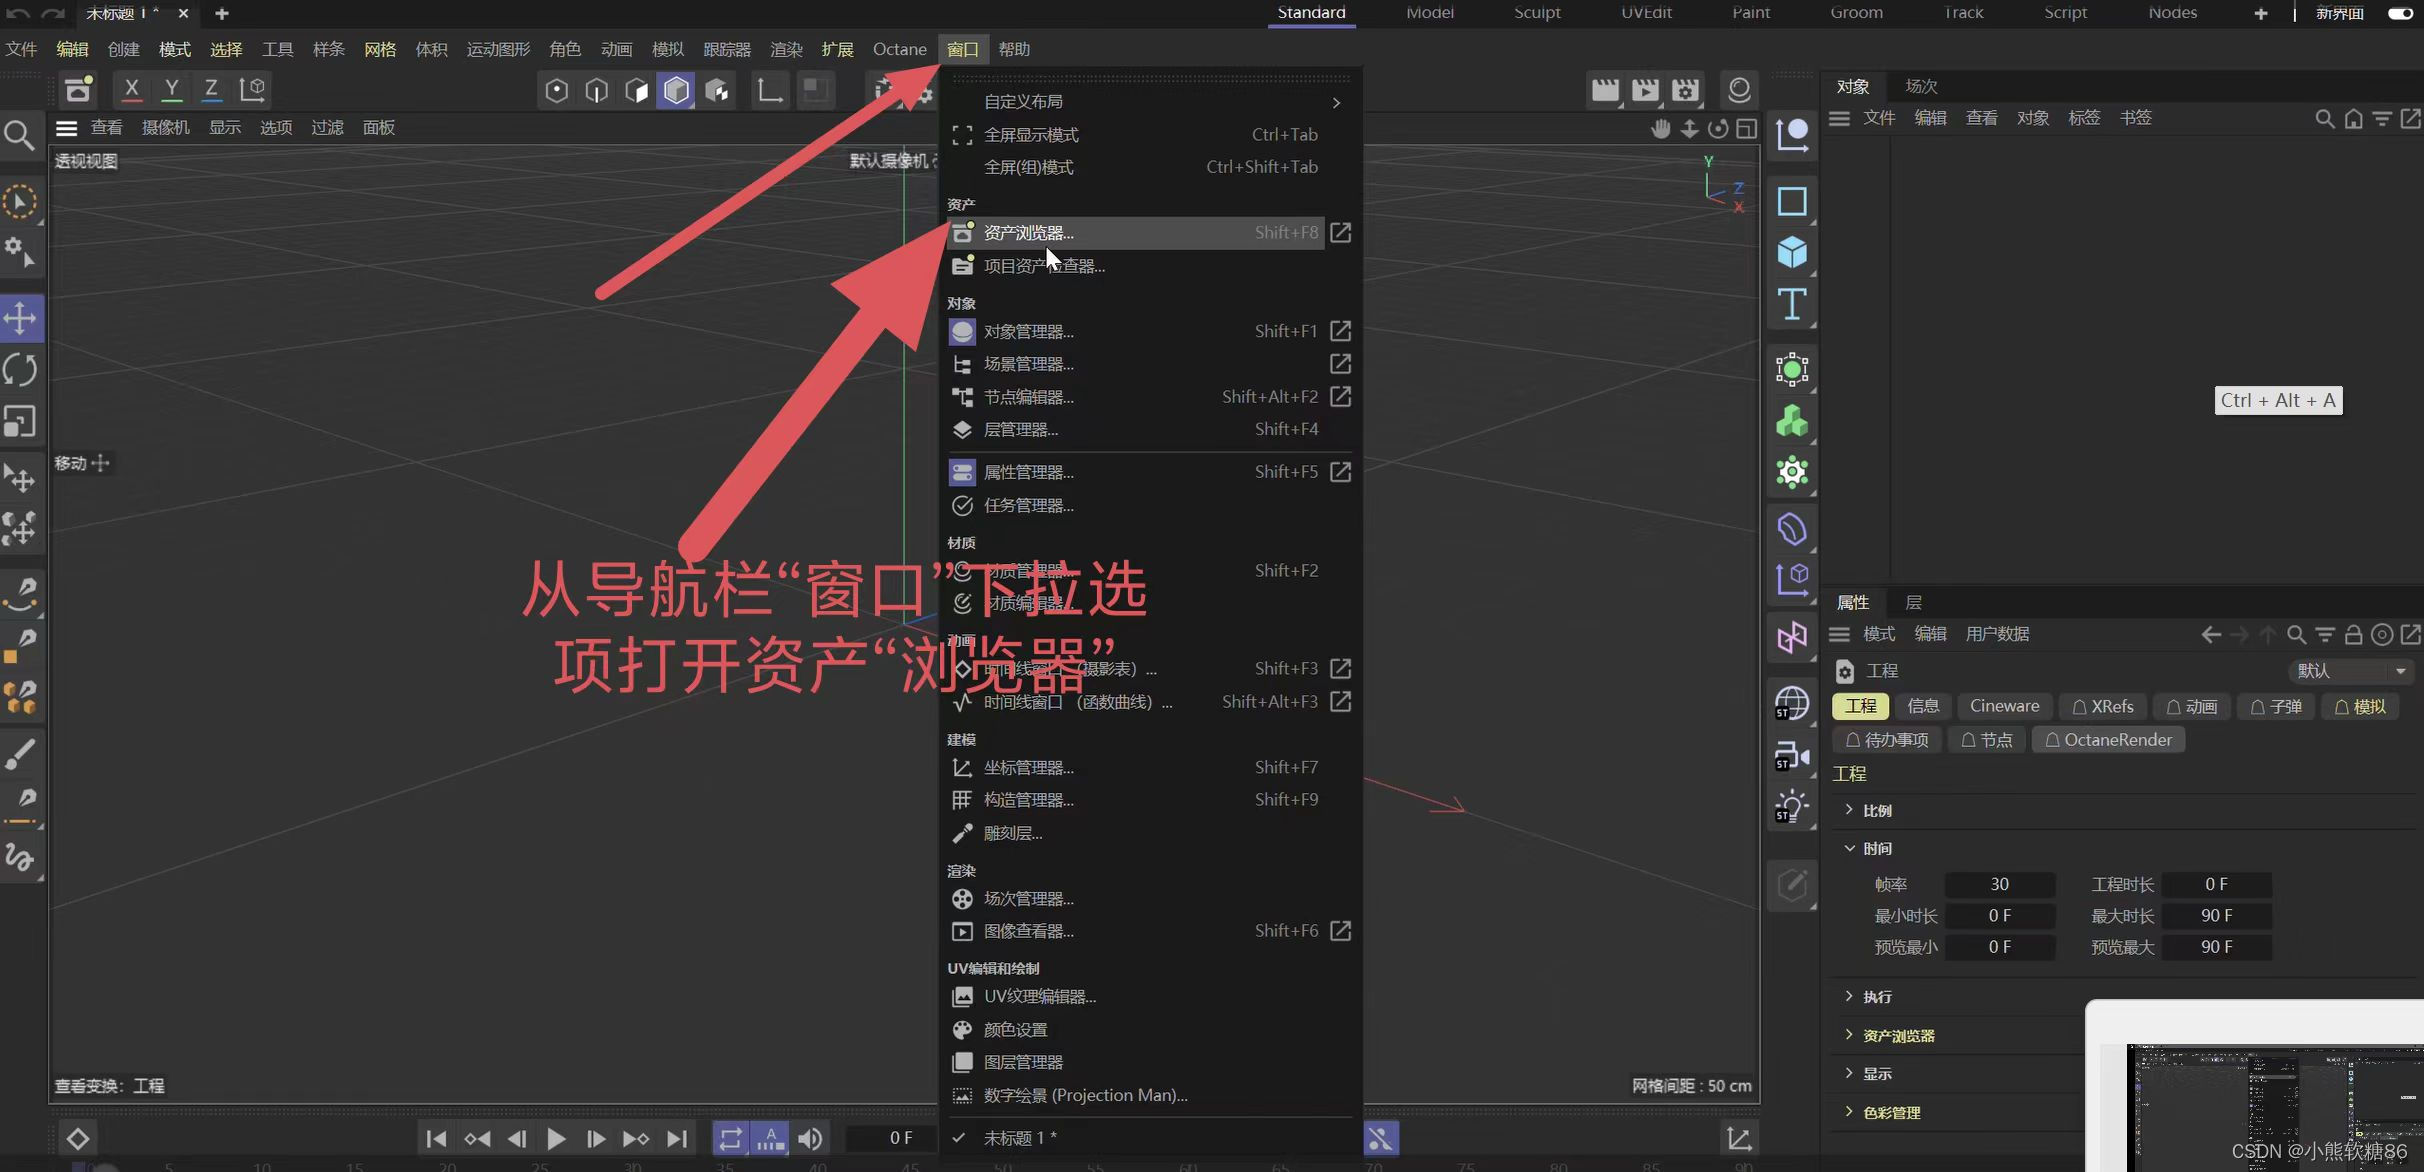The width and height of the screenshot is (2424, 1172).
Task: Click the sound speaker icon in timeline
Action: click(810, 1138)
